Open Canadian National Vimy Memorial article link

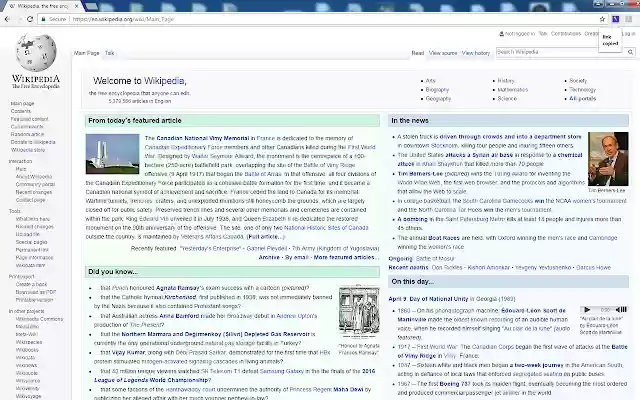[x=202, y=138]
